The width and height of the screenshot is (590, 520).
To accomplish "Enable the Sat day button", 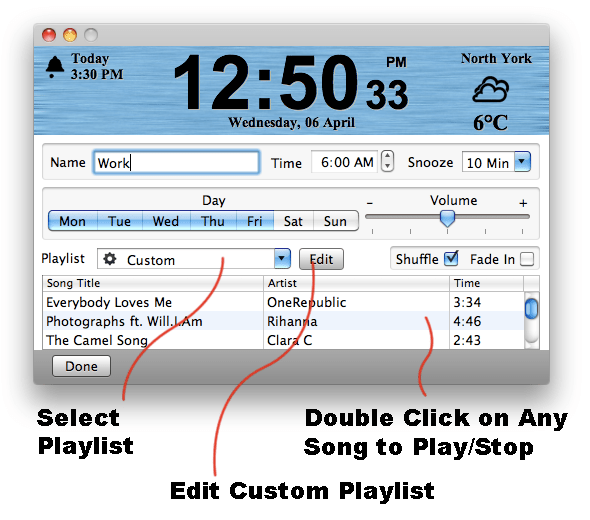I will point(293,221).
